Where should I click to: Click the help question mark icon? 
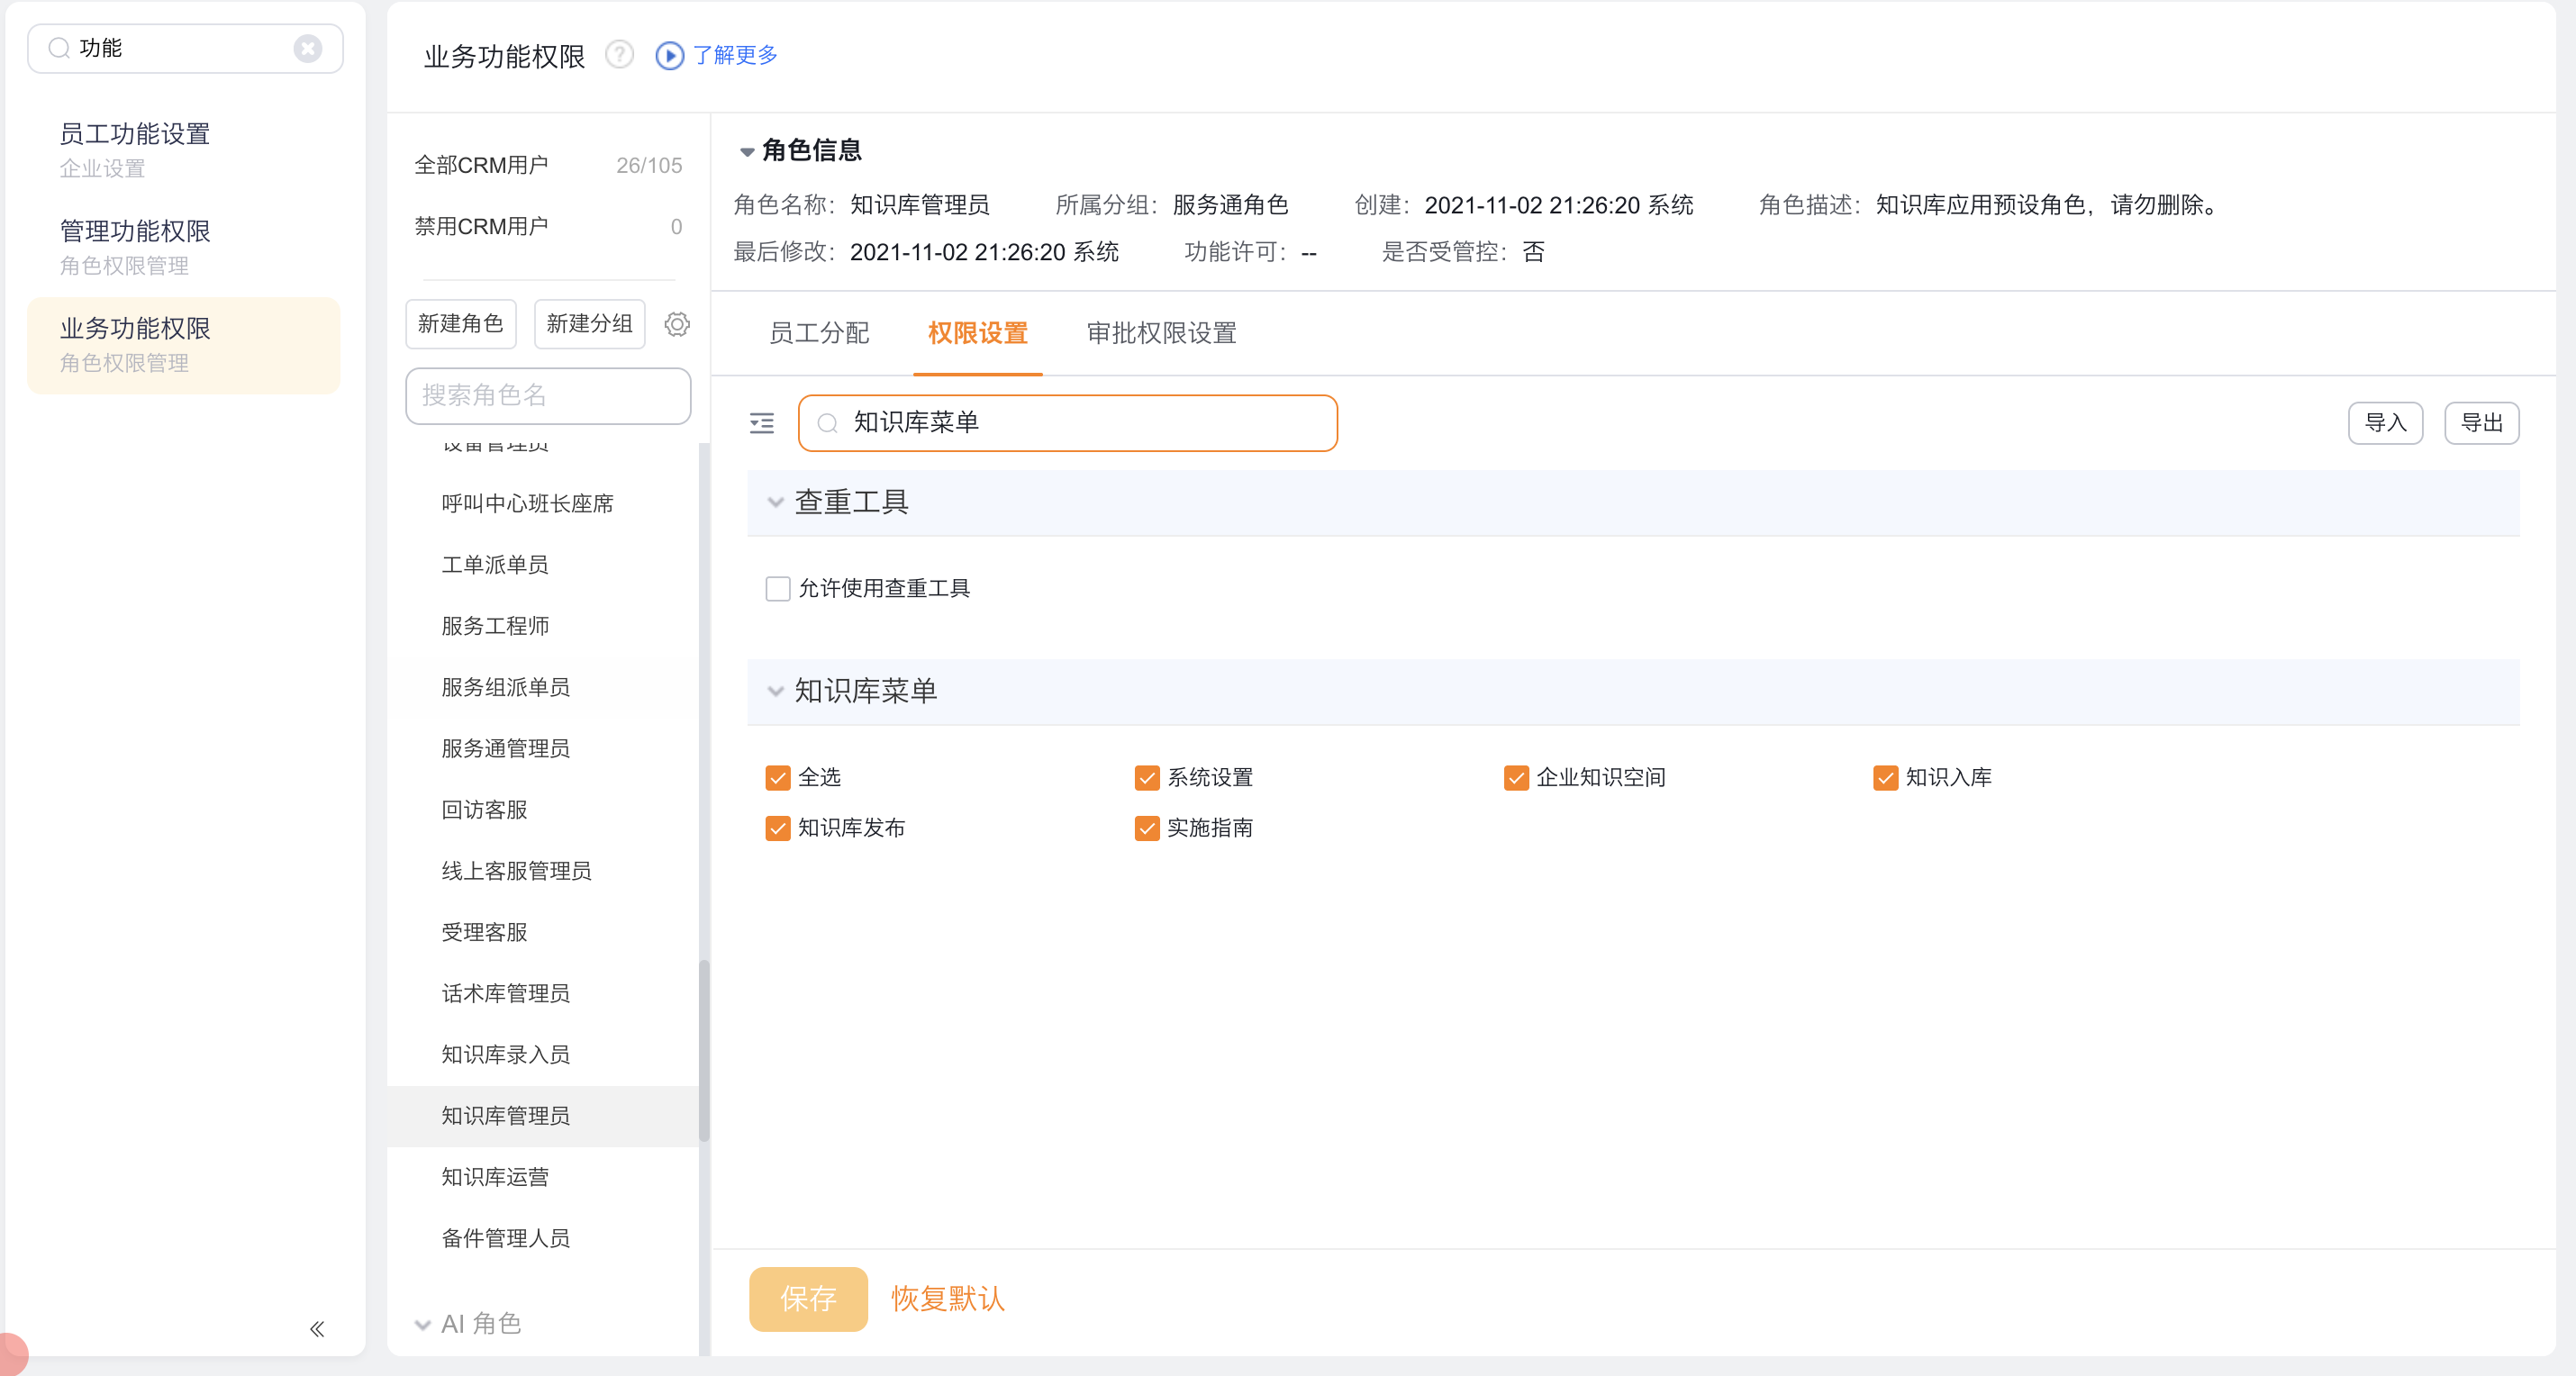(620, 54)
